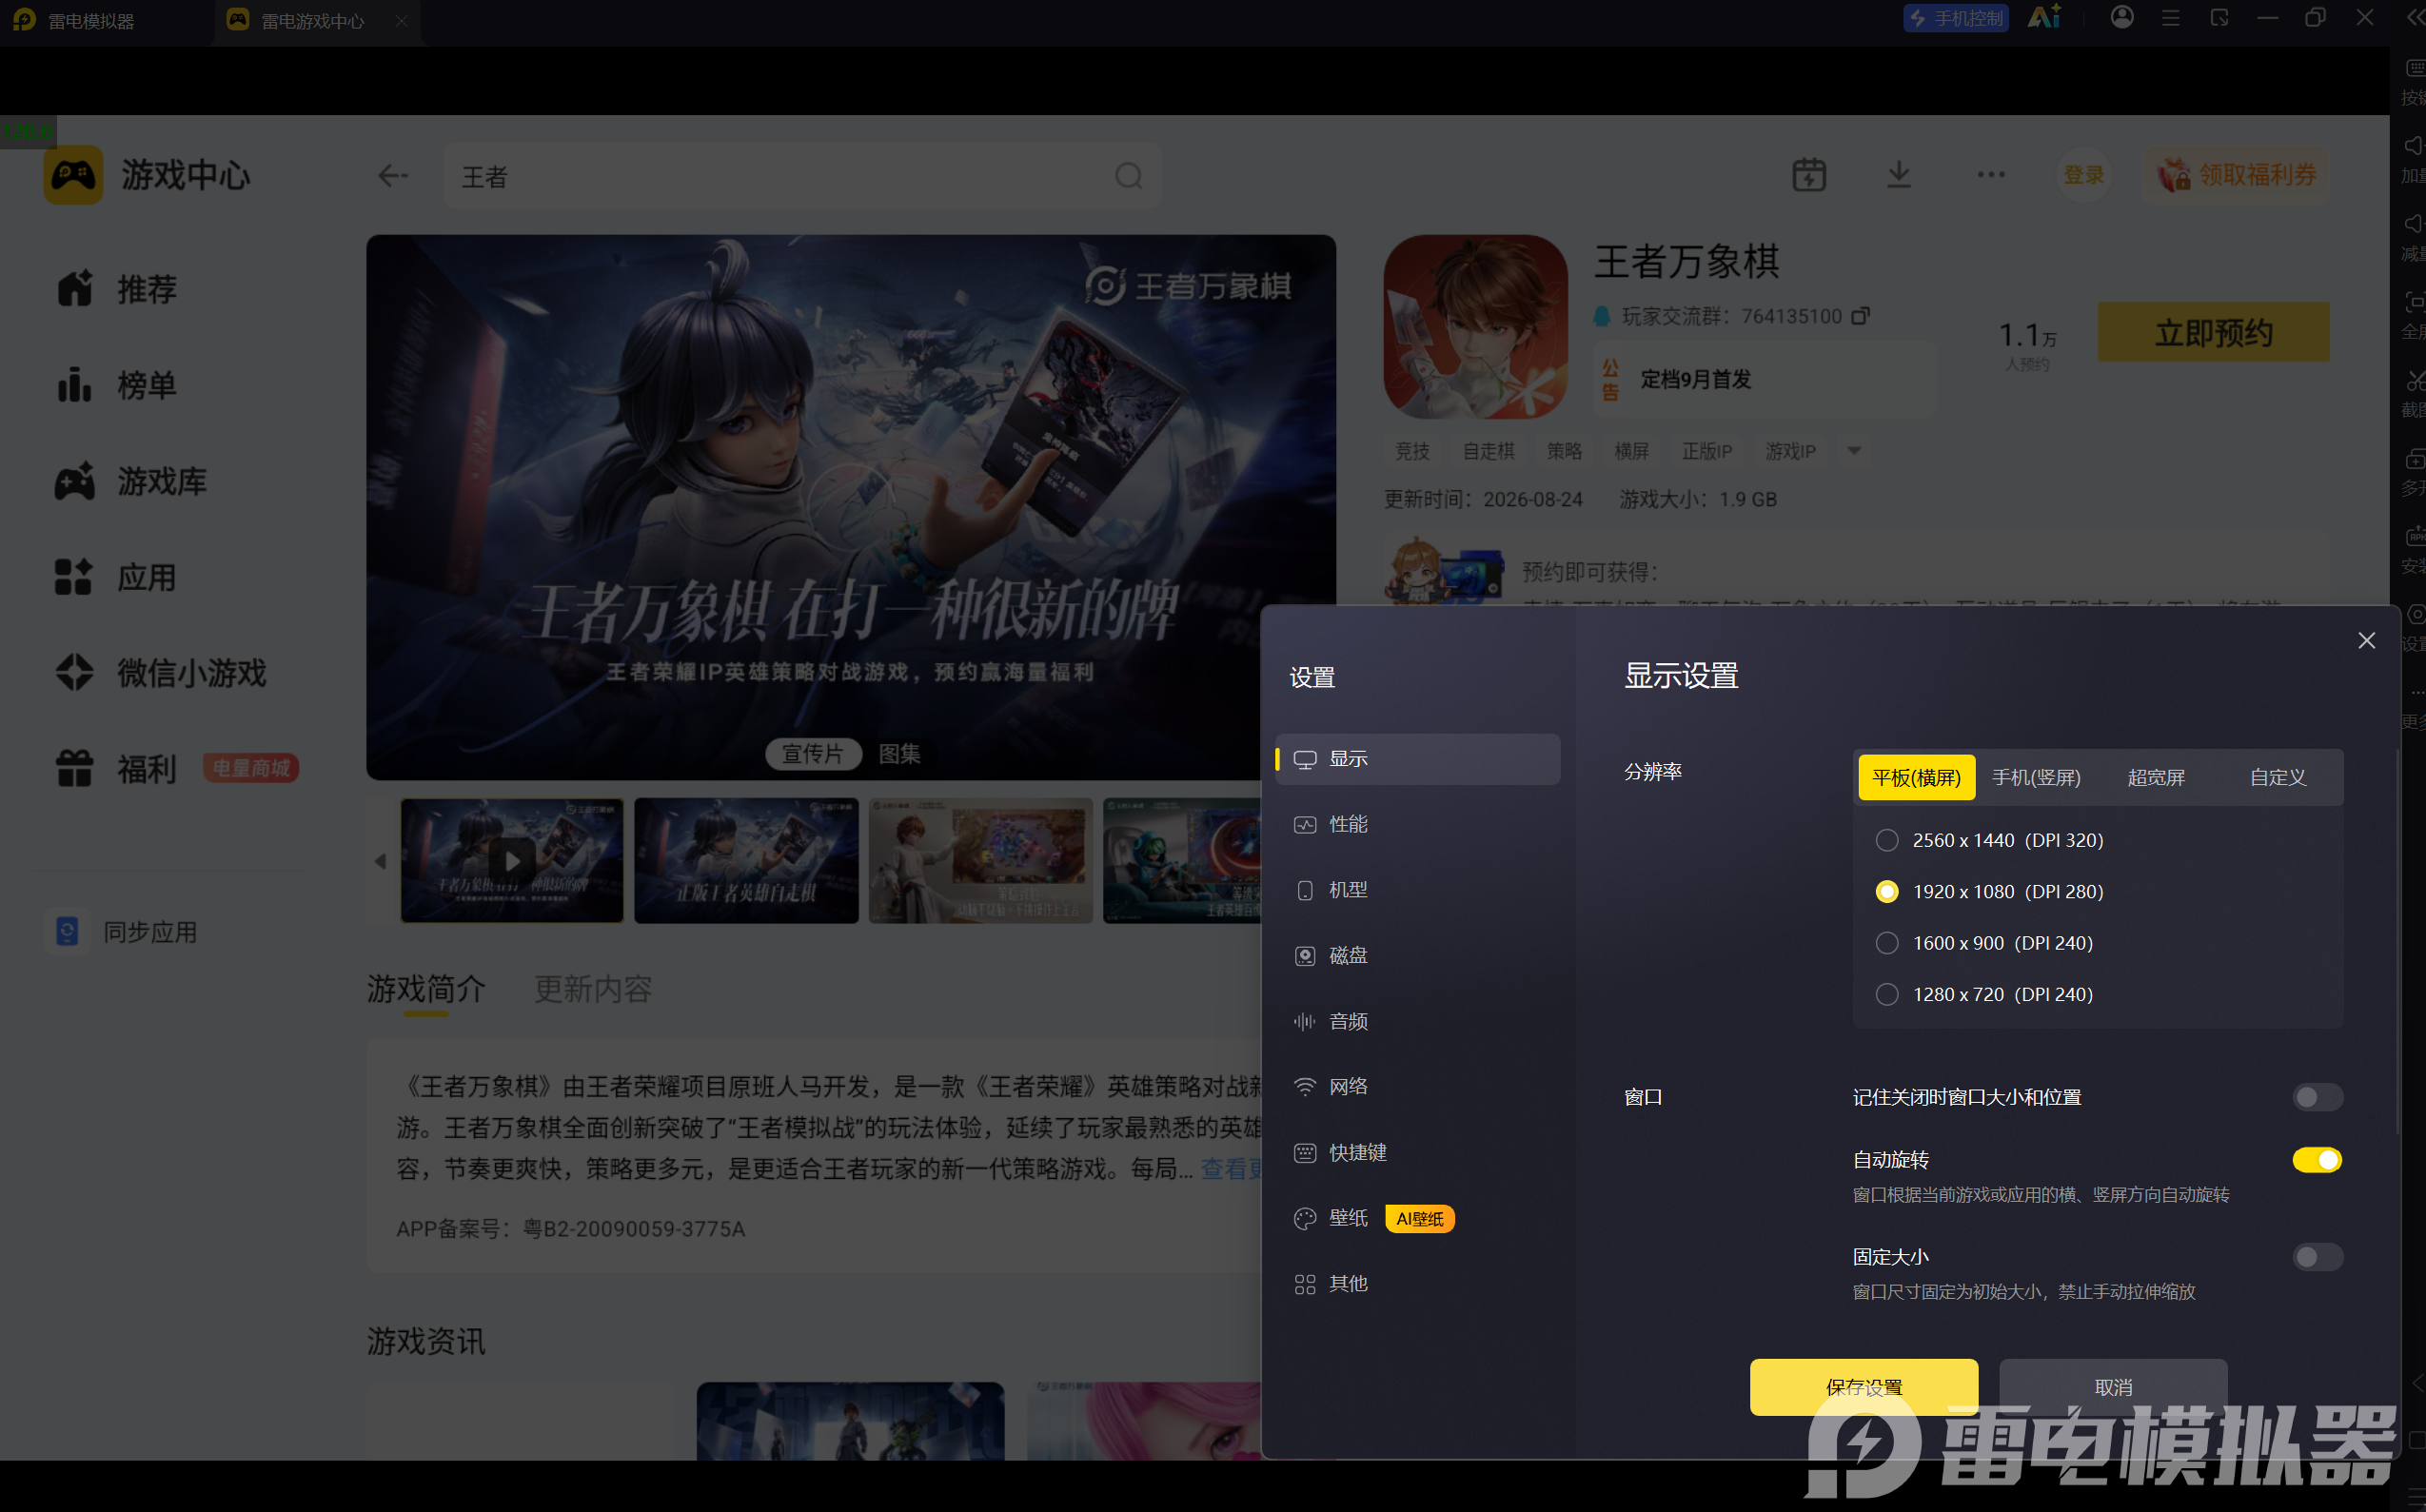2426x1512 pixels.
Task: Toggle 记住关闭时窗口大小和位置 switch
Action: pos(2317,1097)
